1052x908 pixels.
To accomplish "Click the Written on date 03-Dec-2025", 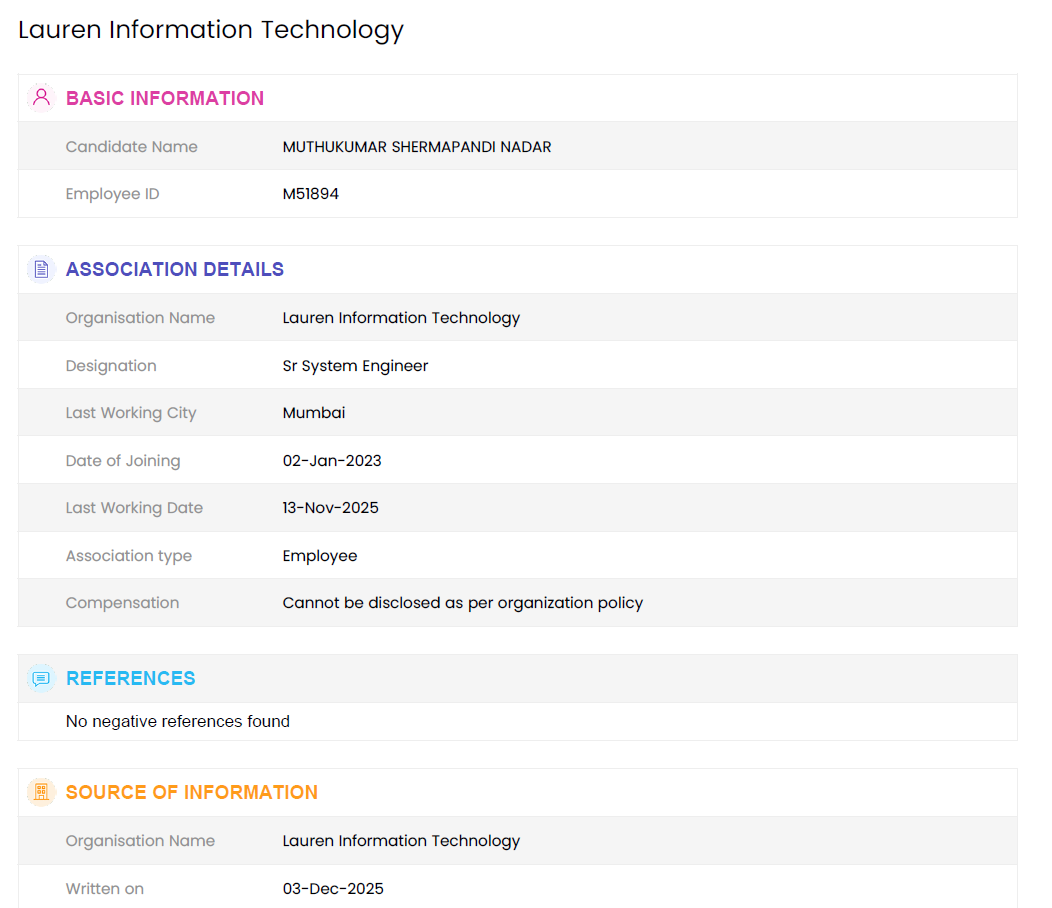I will (x=333, y=889).
